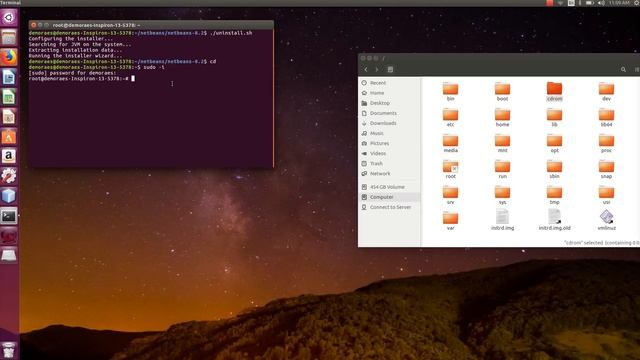Select Computer in the Files sidebar
Image resolution: width=640 pixels, height=360 pixels.
point(389,197)
